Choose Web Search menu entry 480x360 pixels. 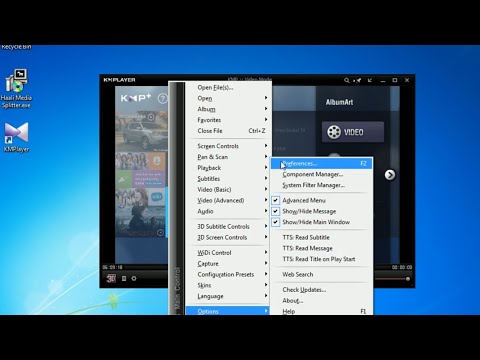coord(322,274)
